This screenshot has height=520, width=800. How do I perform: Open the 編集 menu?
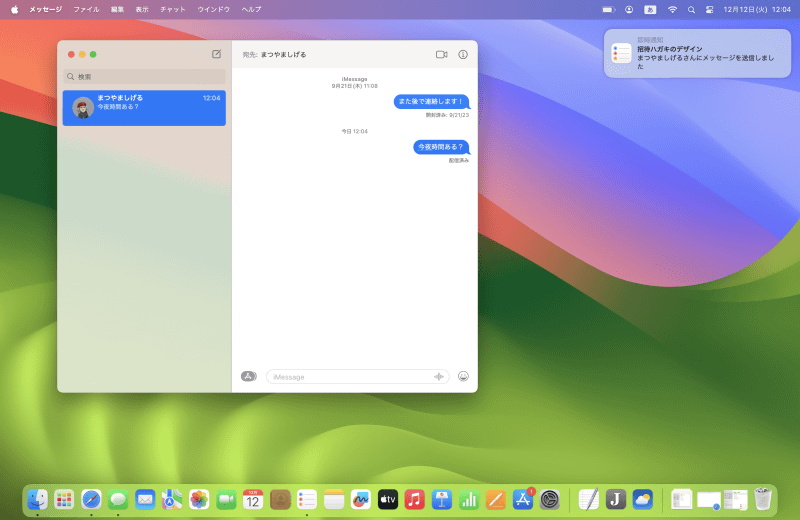pos(117,9)
